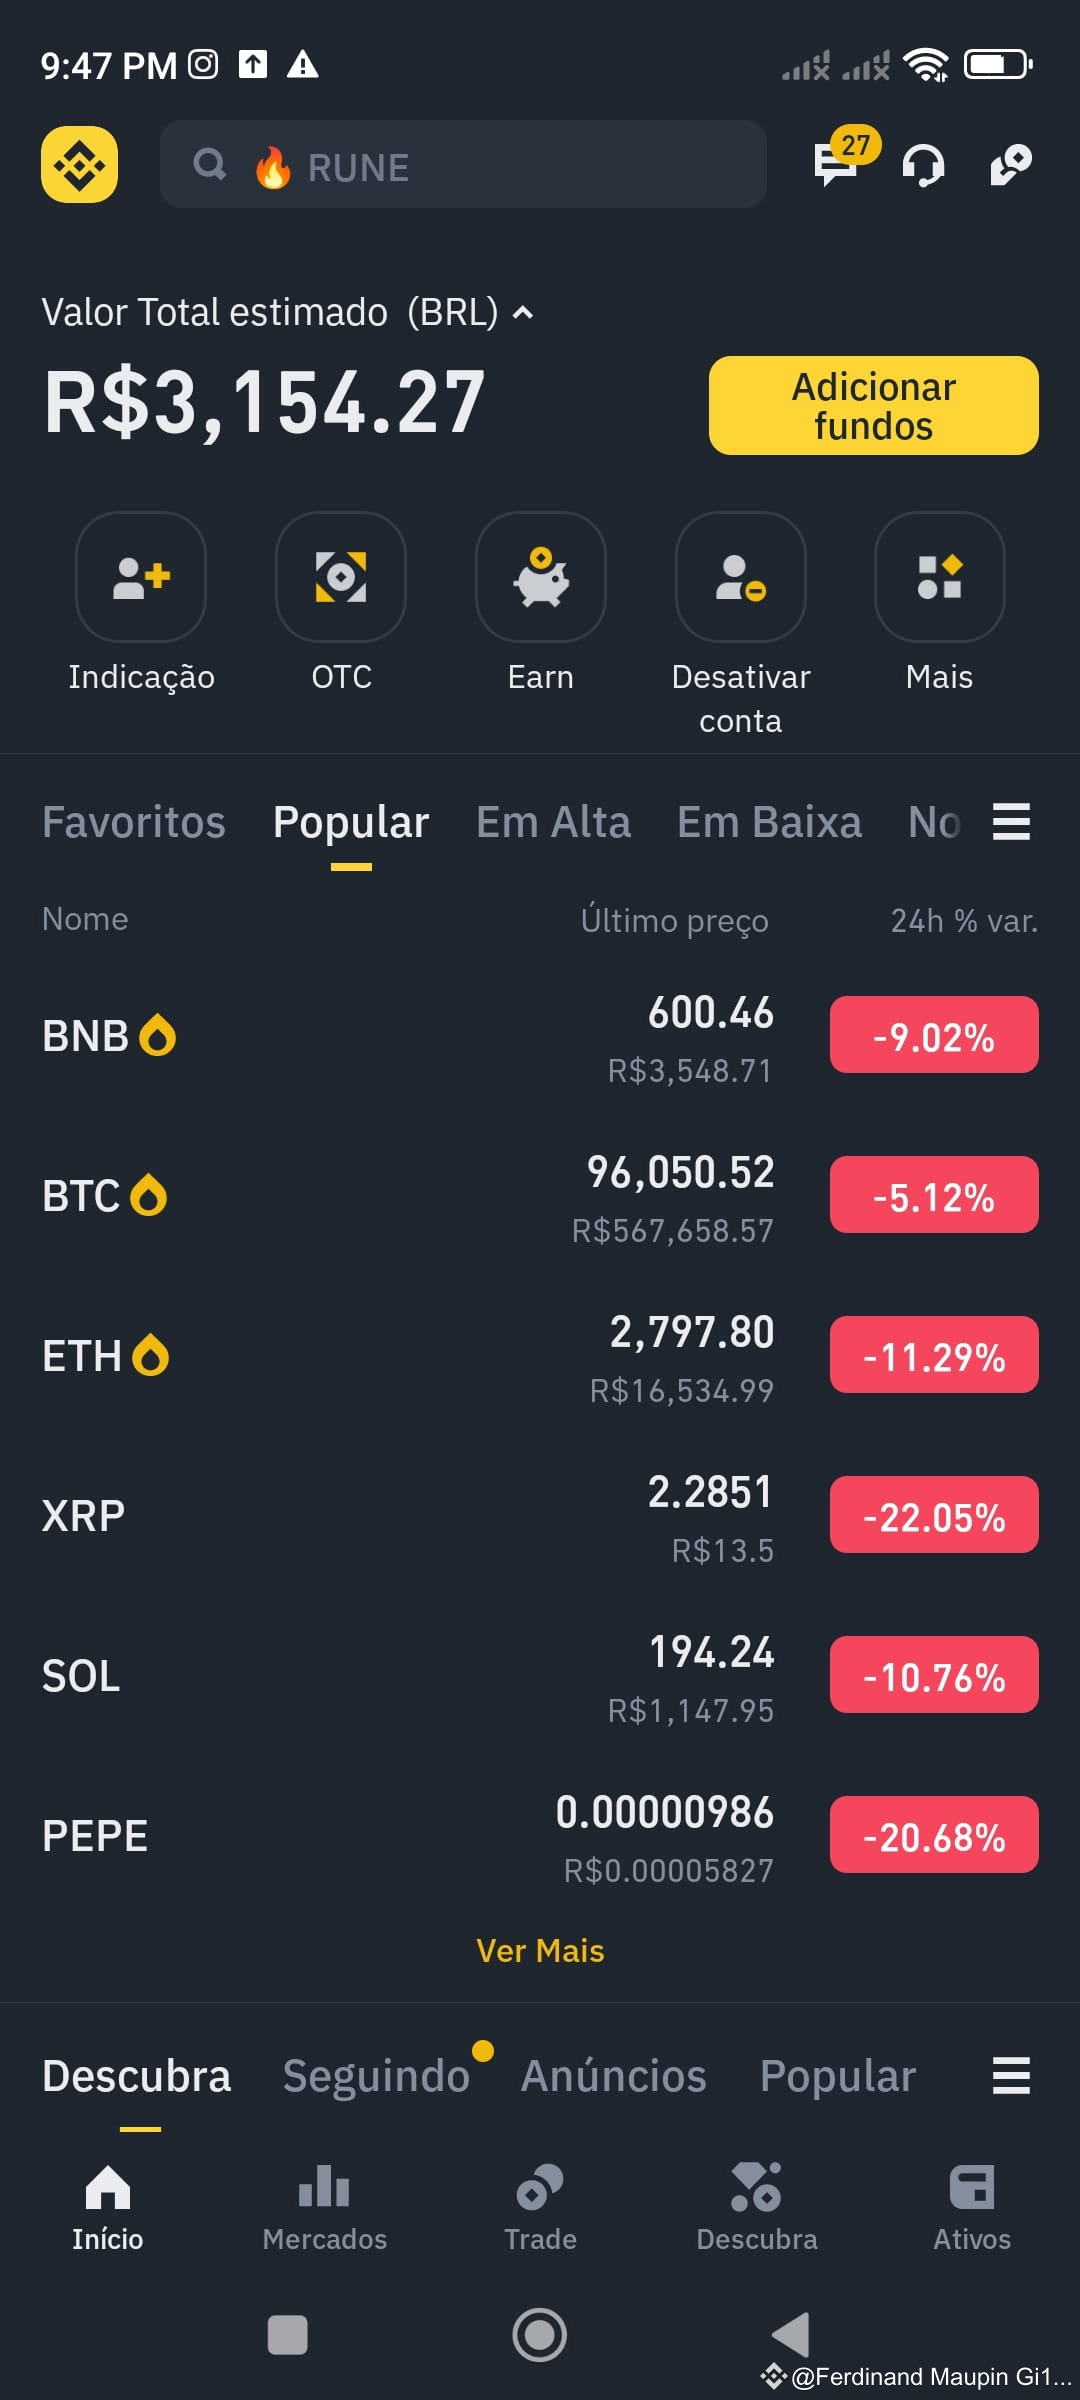Toggle BNB -9.02% change badge
The height and width of the screenshot is (2400, 1080).
pos(934,1035)
